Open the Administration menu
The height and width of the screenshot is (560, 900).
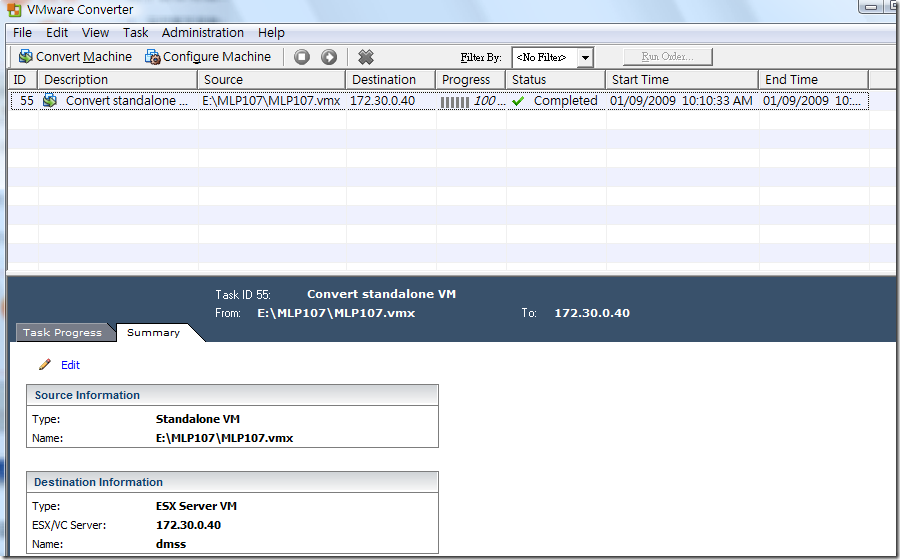(203, 33)
